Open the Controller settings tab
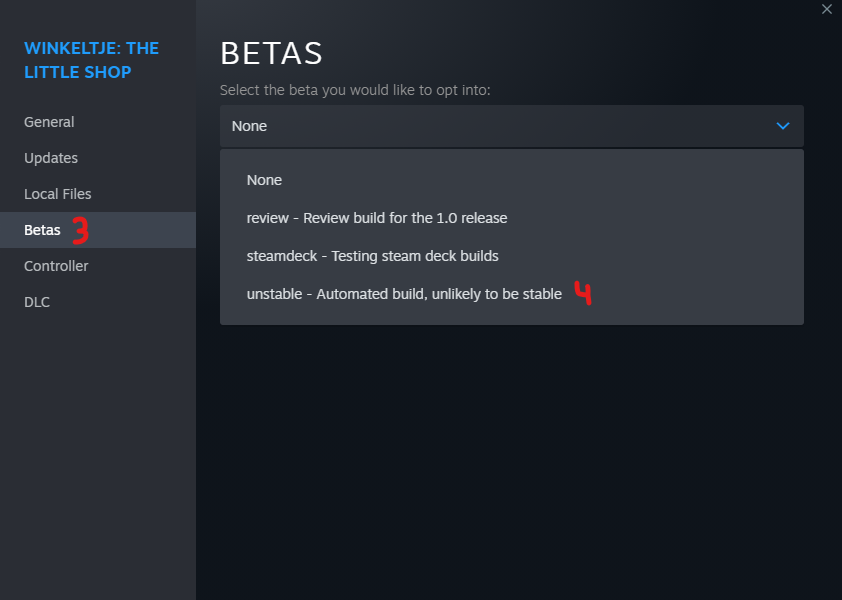This screenshot has height=600, width=842. tap(56, 266)
